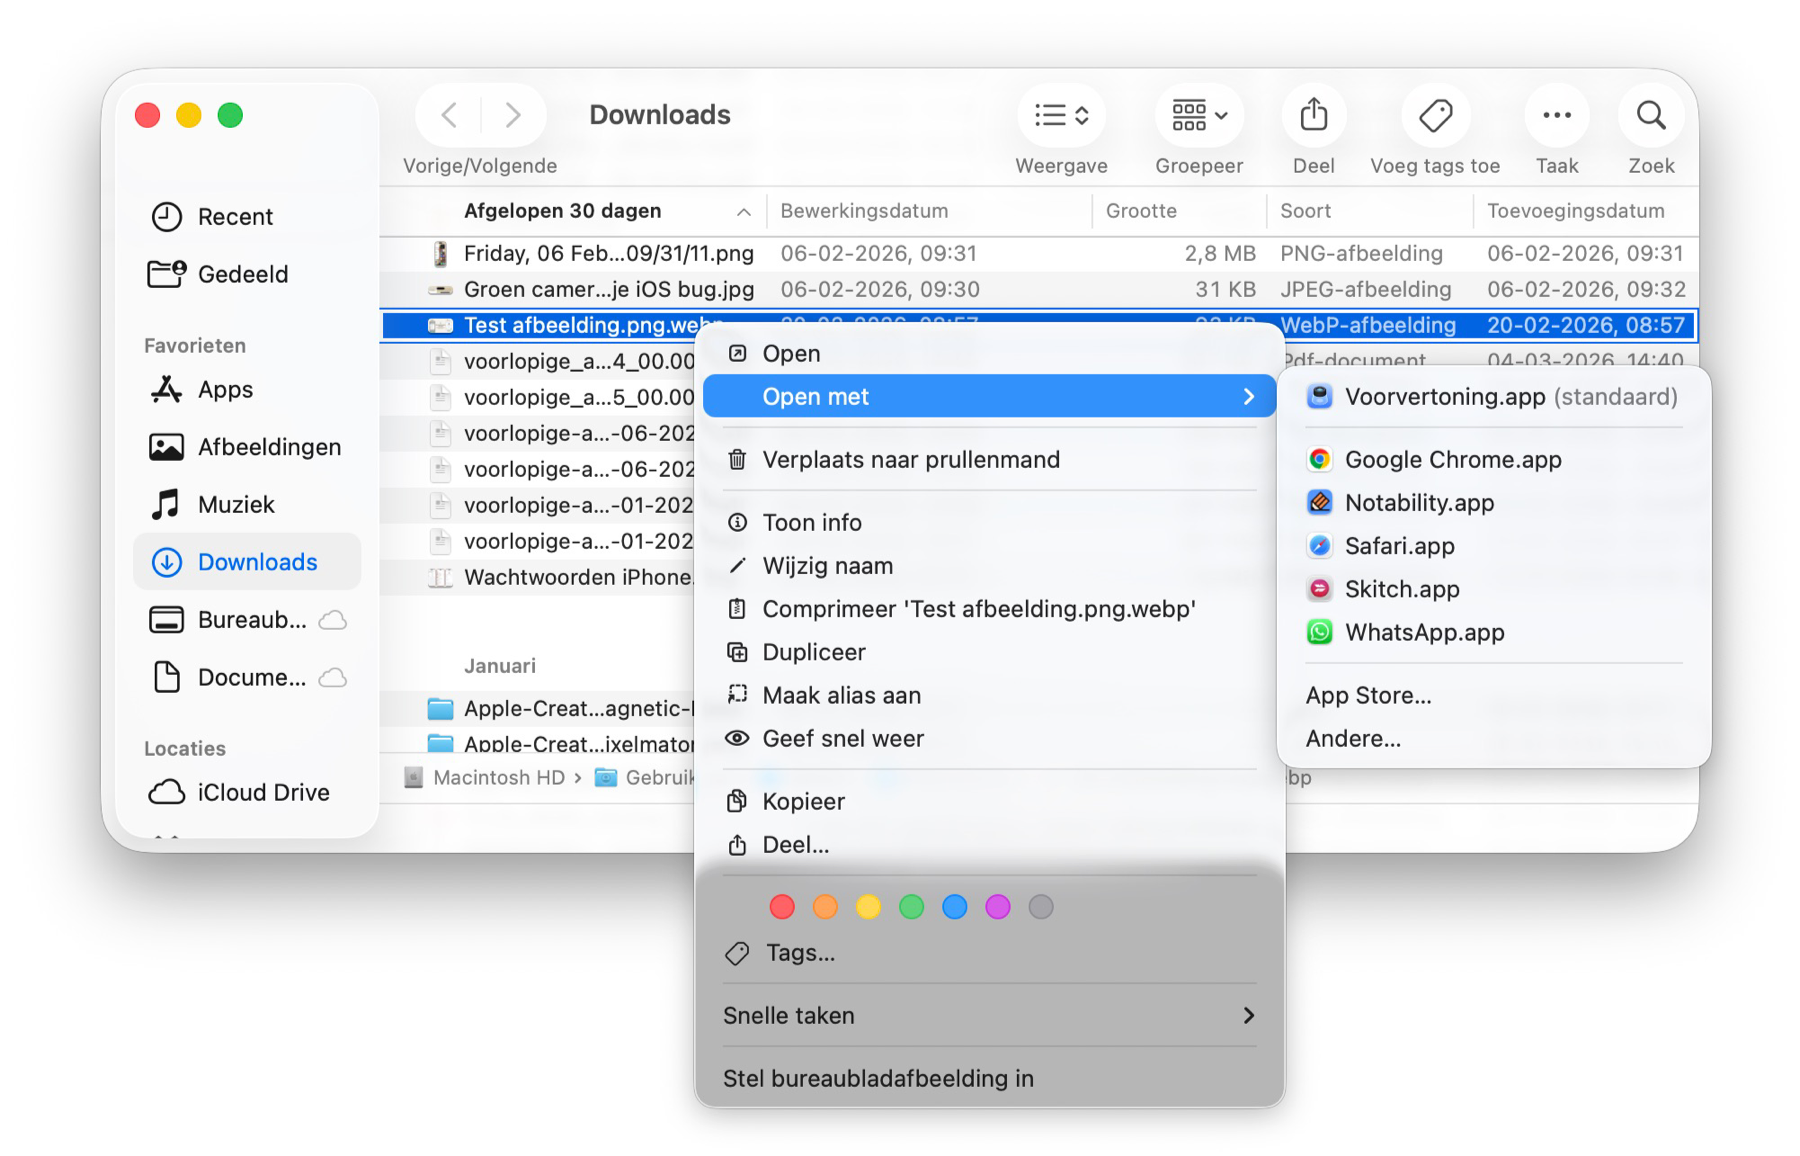Select Verplaats naar prullenmand
The width and height of the screenshot is (1800, 1156).
point(911,459)
